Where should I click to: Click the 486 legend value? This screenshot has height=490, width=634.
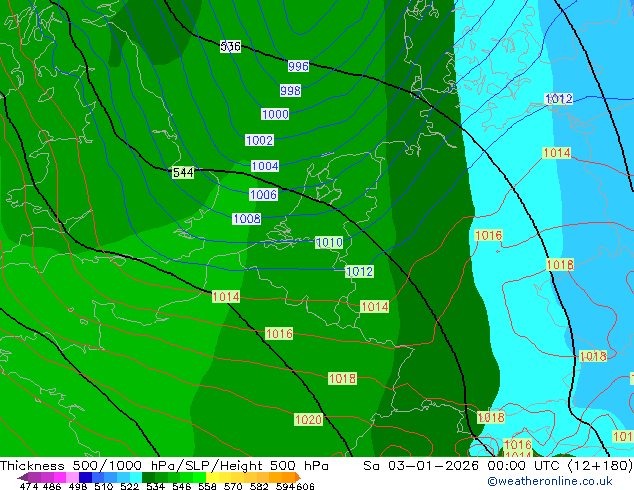click(x=52, y=486)
